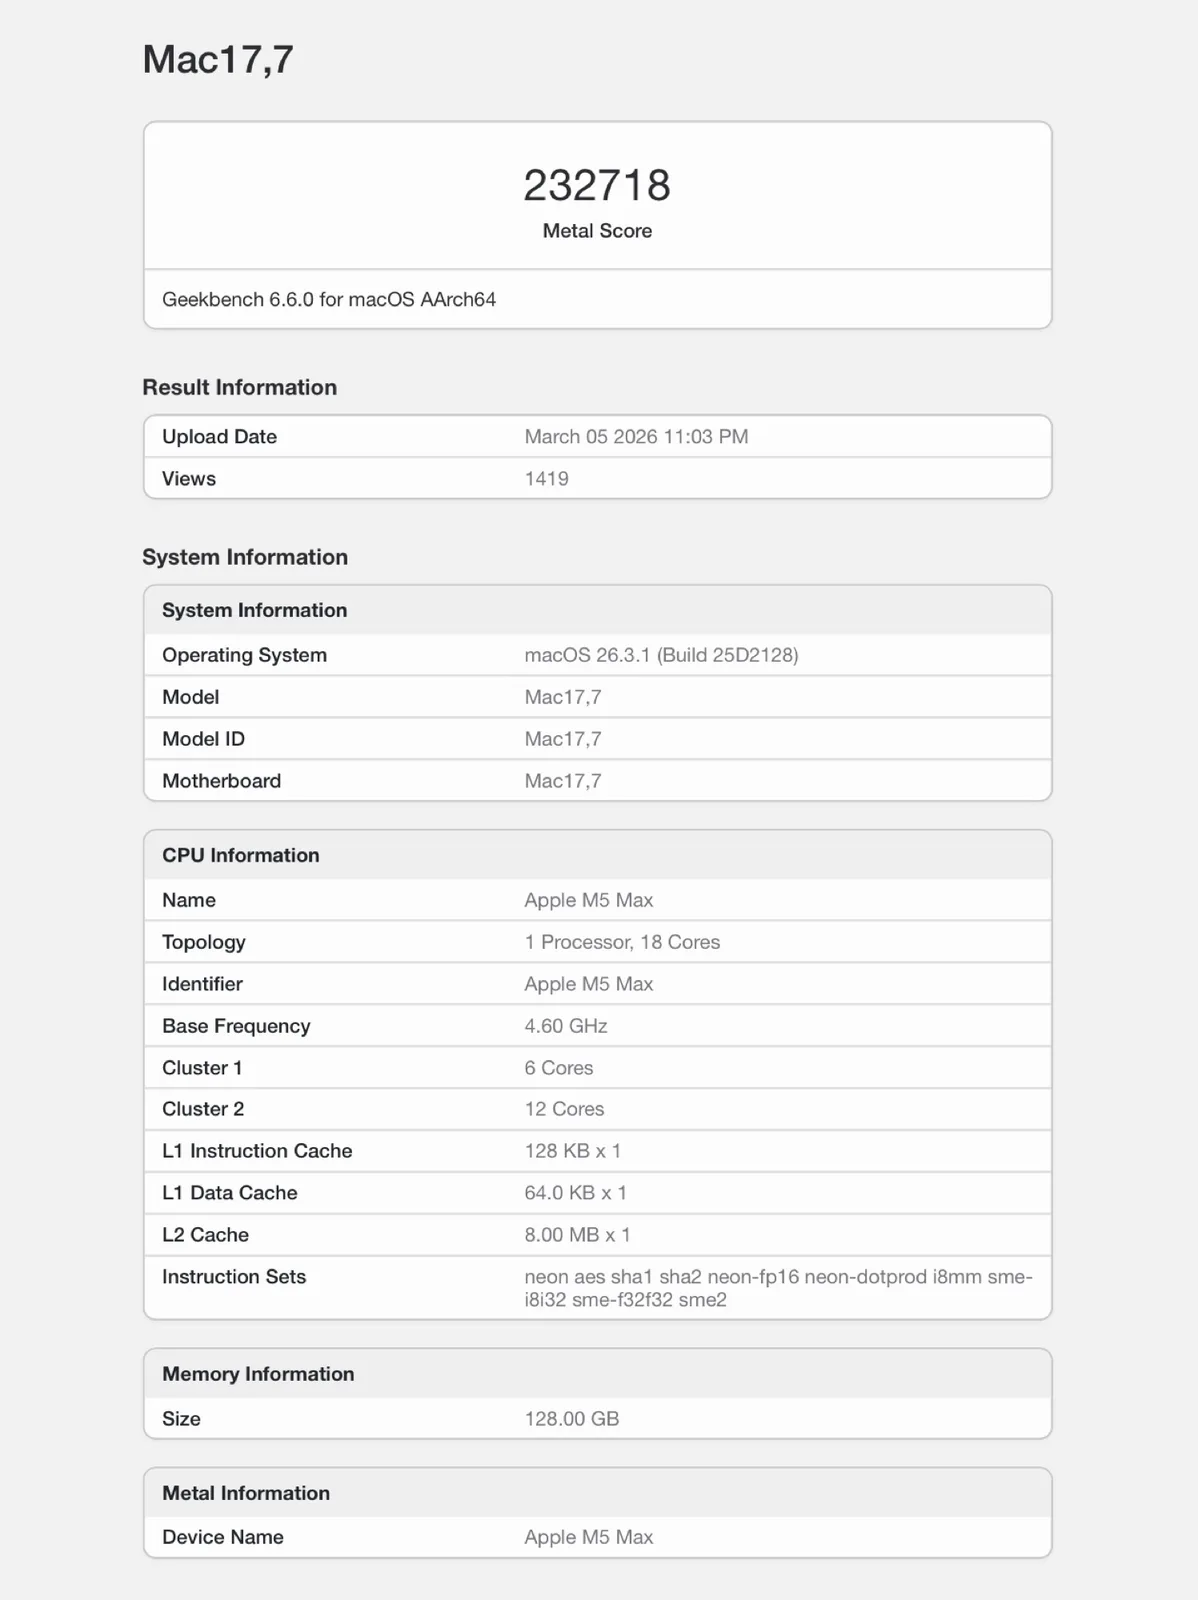Click the Mac17,7 page heading
The image size is (1198, 1600).
[x=218, y=60]
